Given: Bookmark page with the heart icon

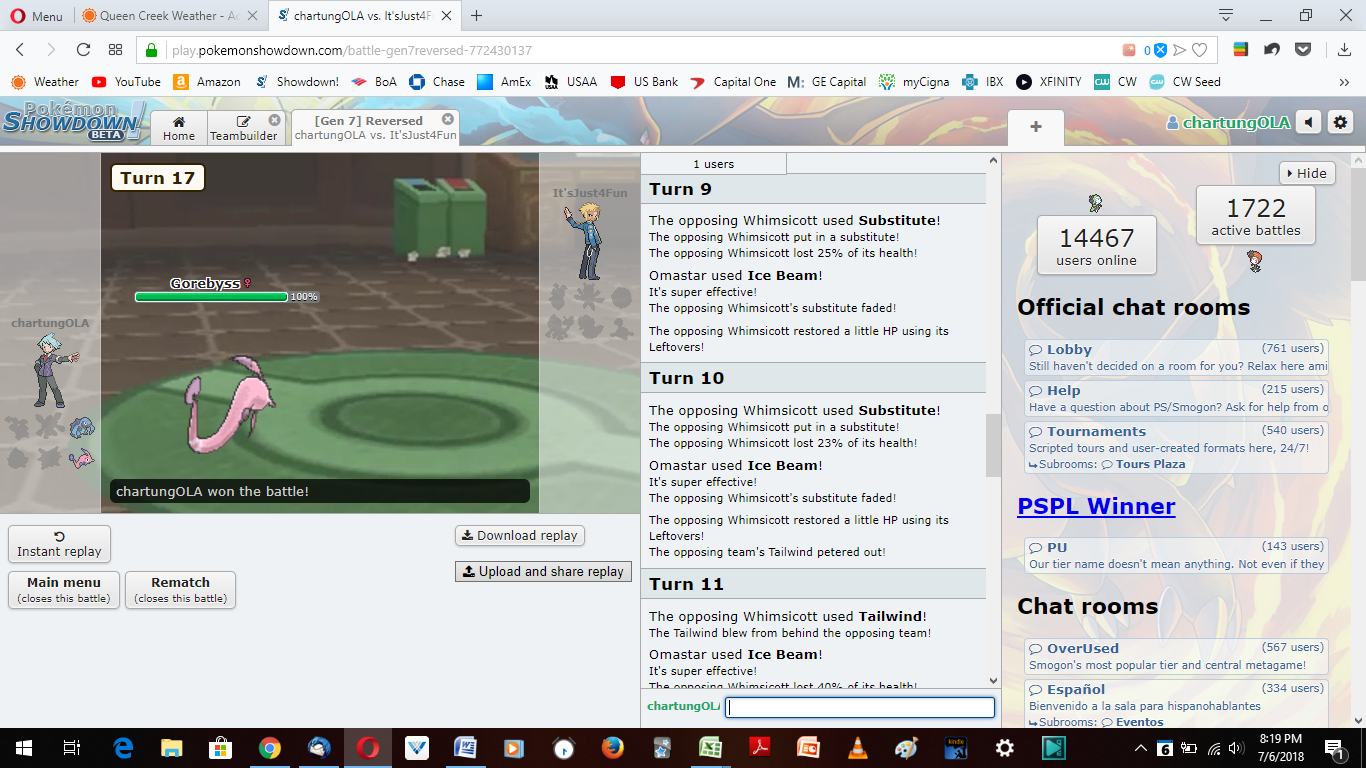Looking at the screenshot, I should 1199,50.
